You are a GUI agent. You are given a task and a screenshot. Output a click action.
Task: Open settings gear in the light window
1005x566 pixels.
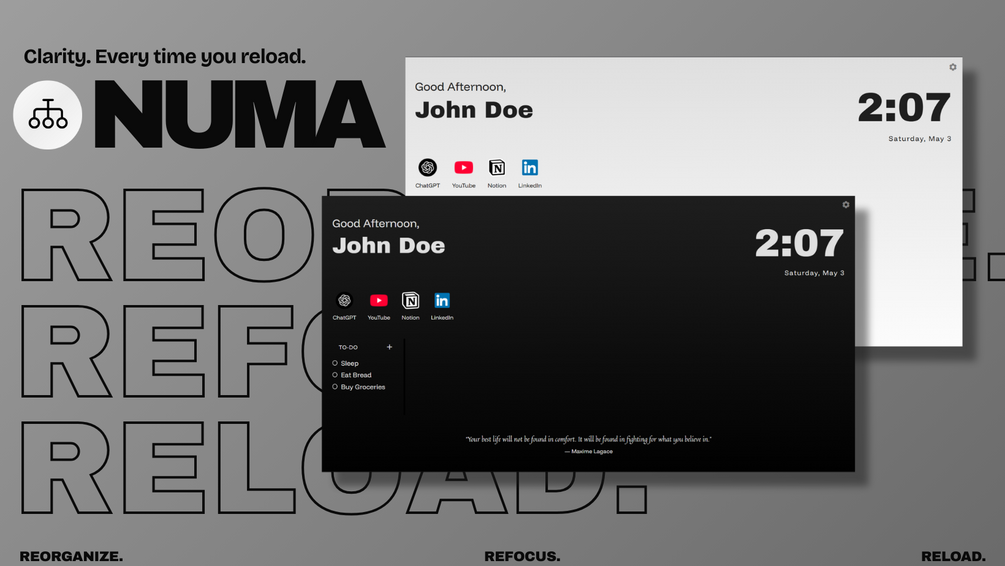pos(952,67)
